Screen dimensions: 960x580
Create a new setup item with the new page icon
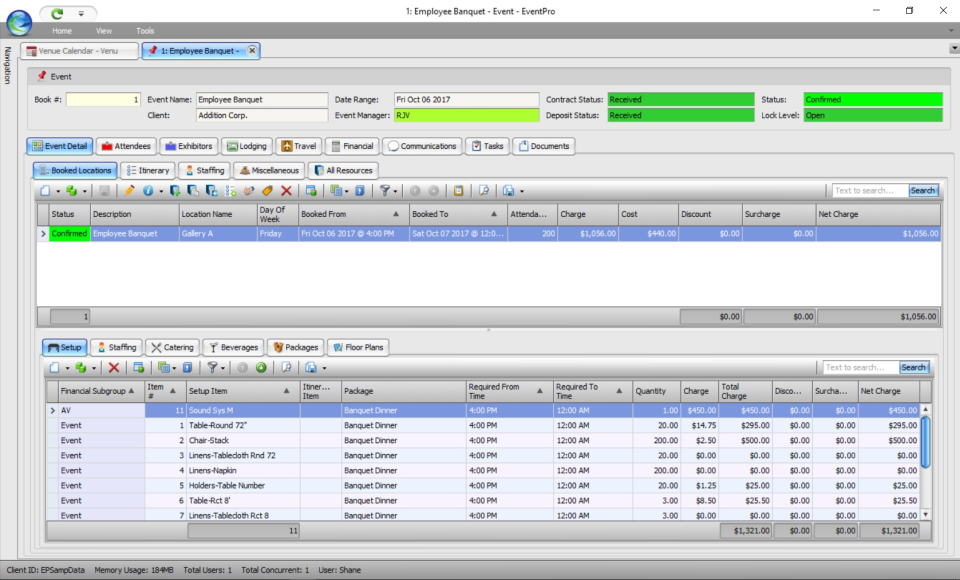(54, 365)
